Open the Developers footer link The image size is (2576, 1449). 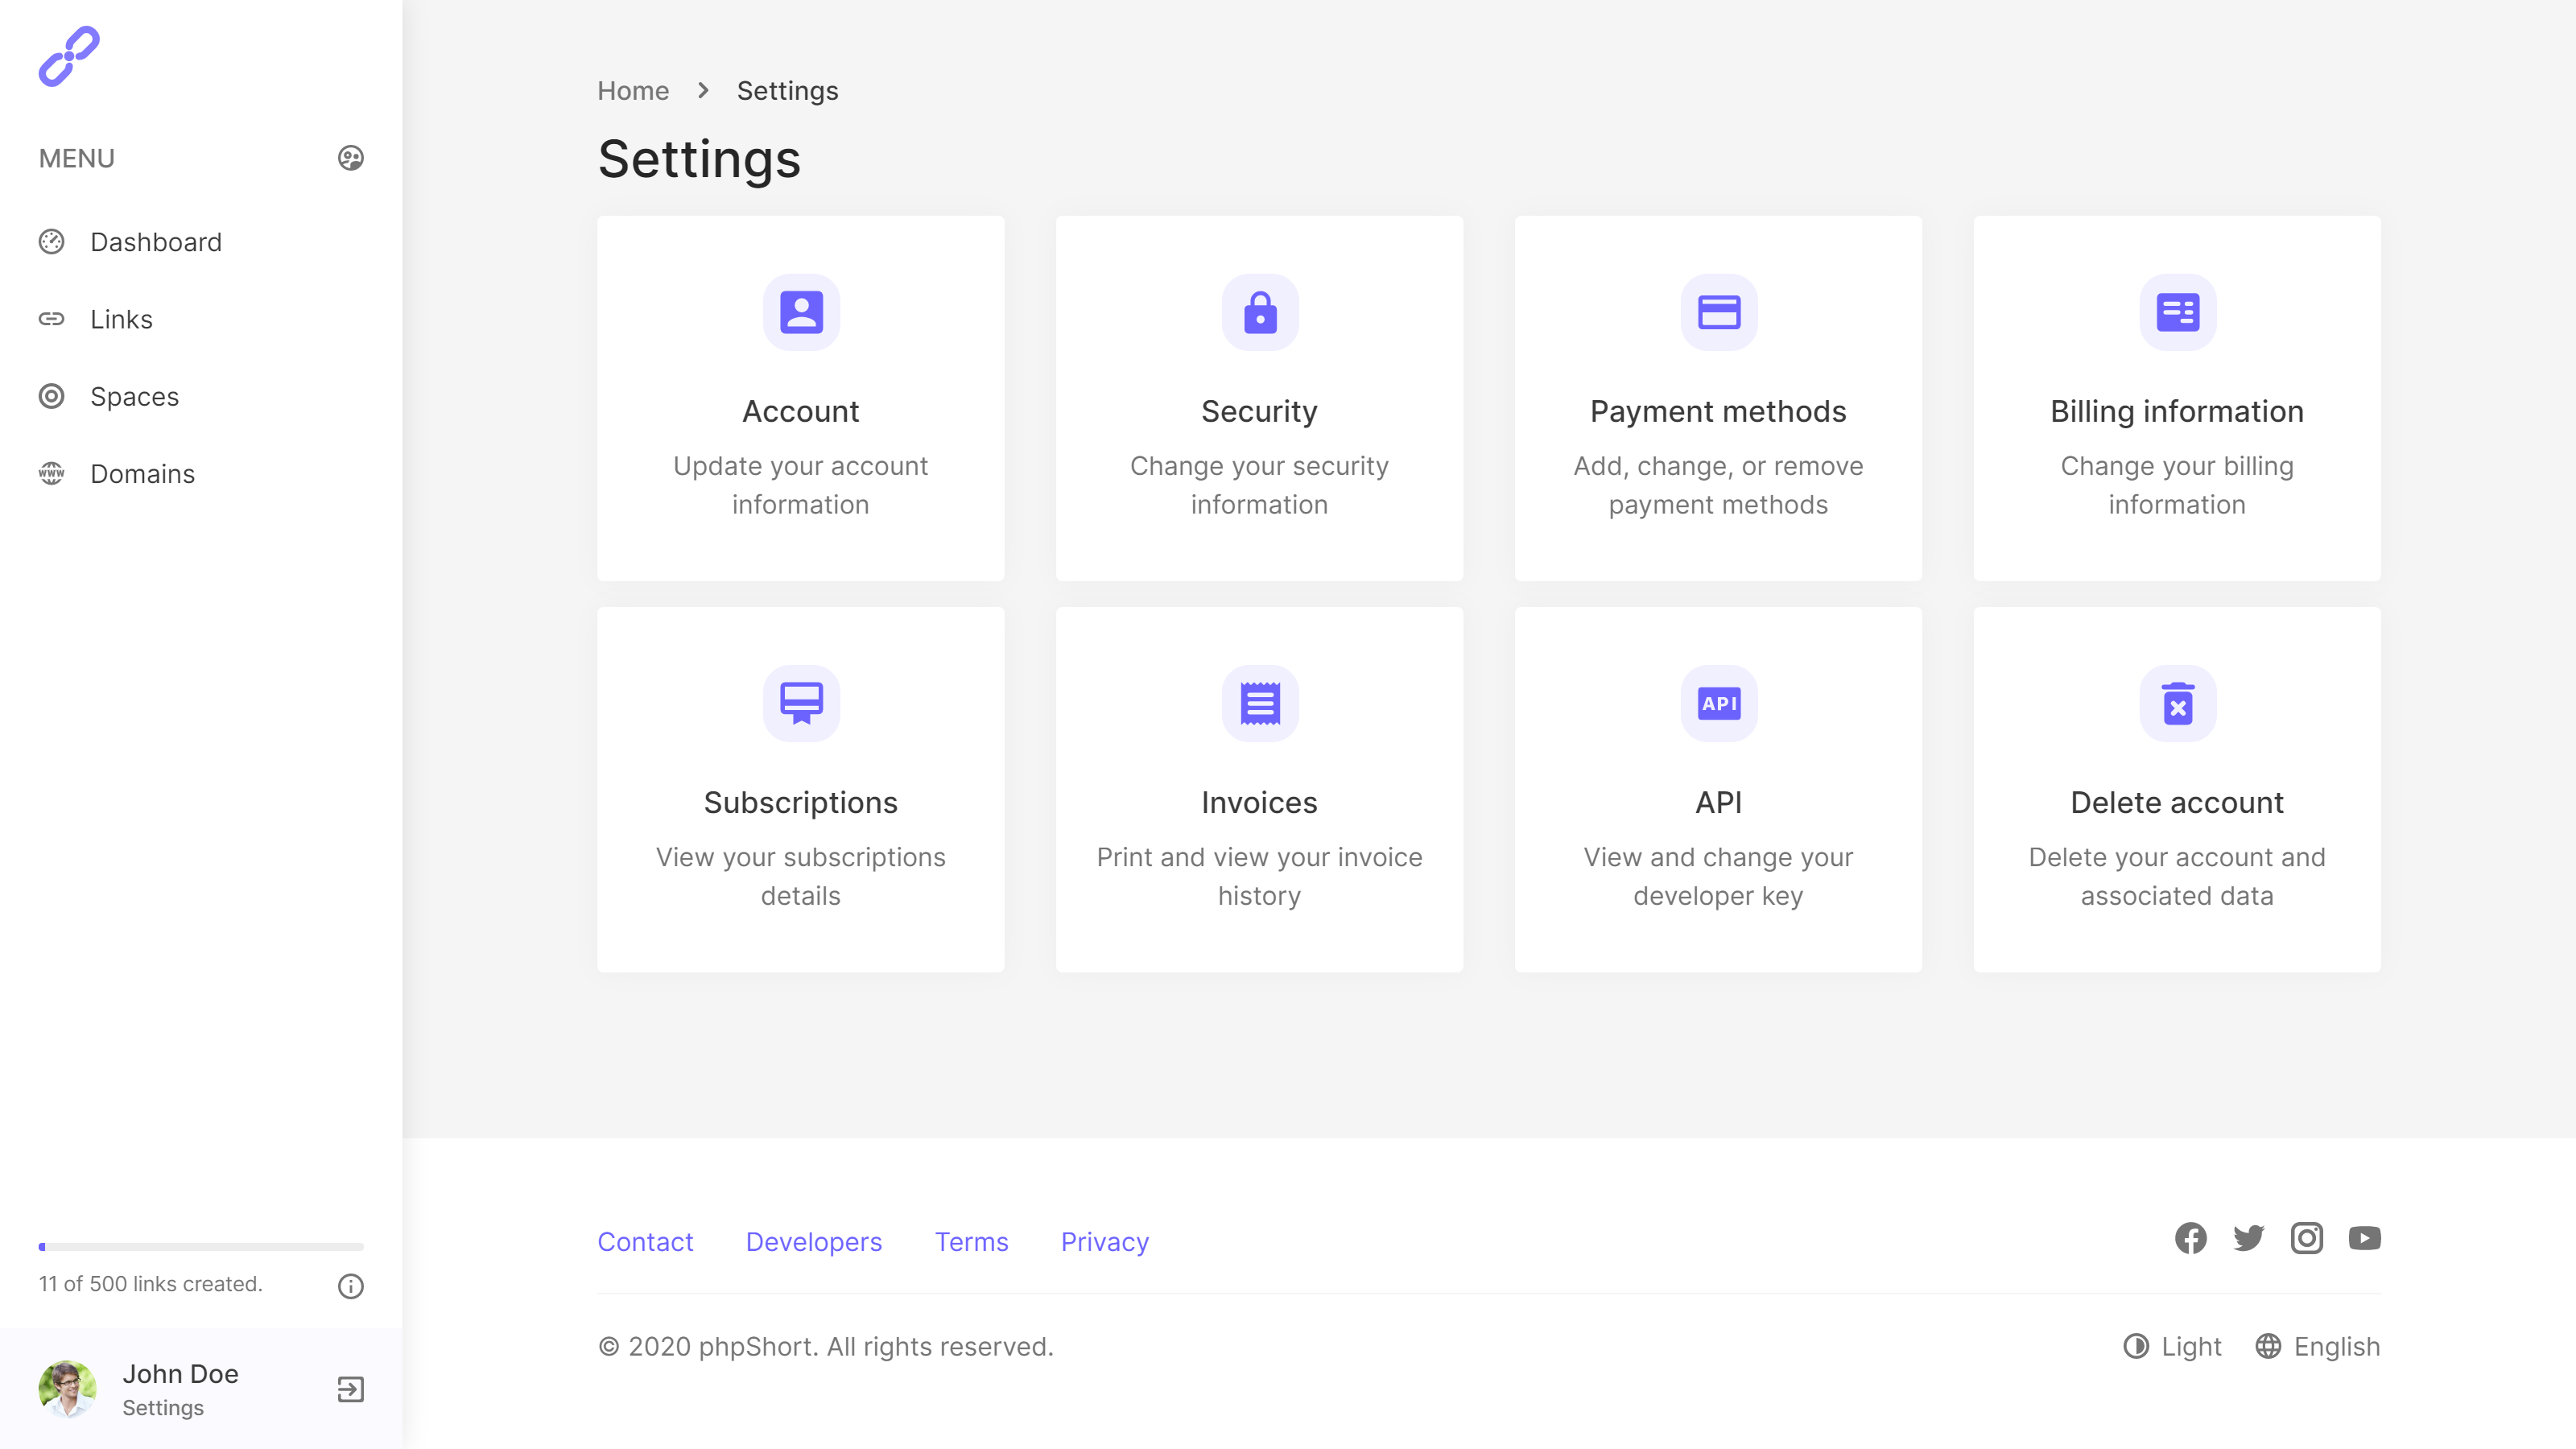tap(813, 1242)
